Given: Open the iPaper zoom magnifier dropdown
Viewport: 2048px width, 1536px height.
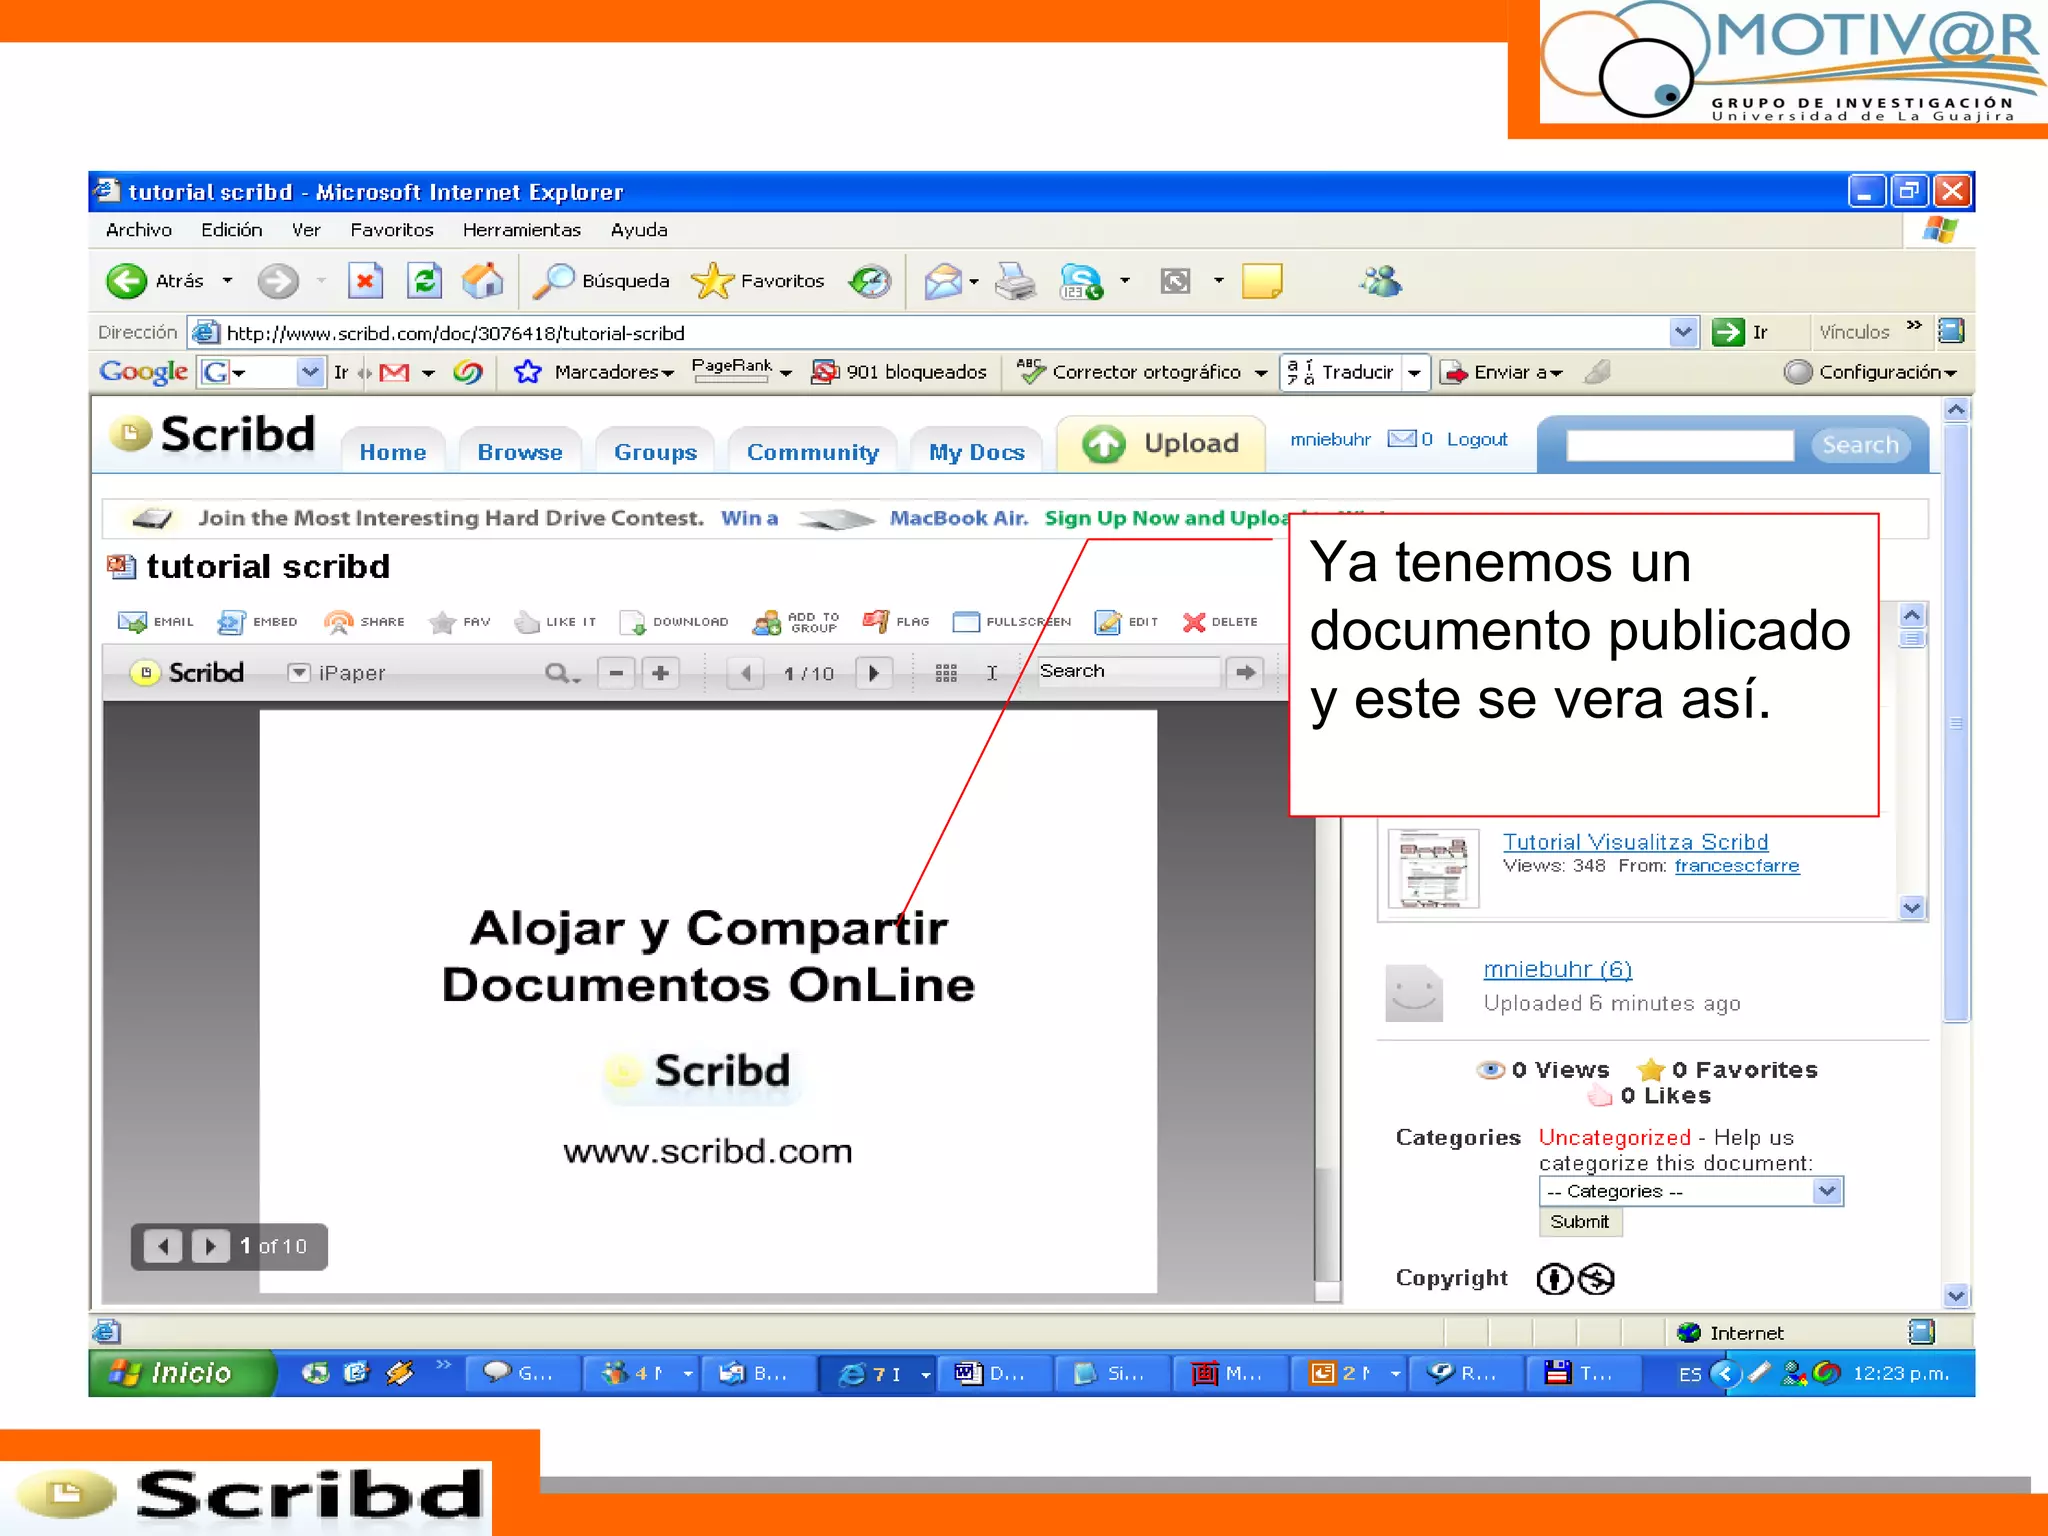Looking at the screenshot, I should (x=562, y=673).
